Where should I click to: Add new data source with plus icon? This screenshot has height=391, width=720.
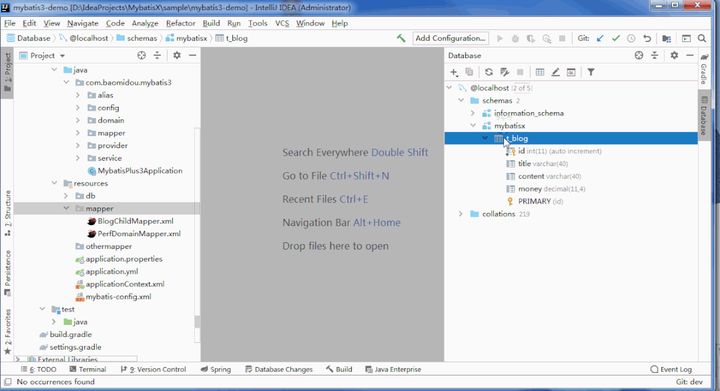454,72
